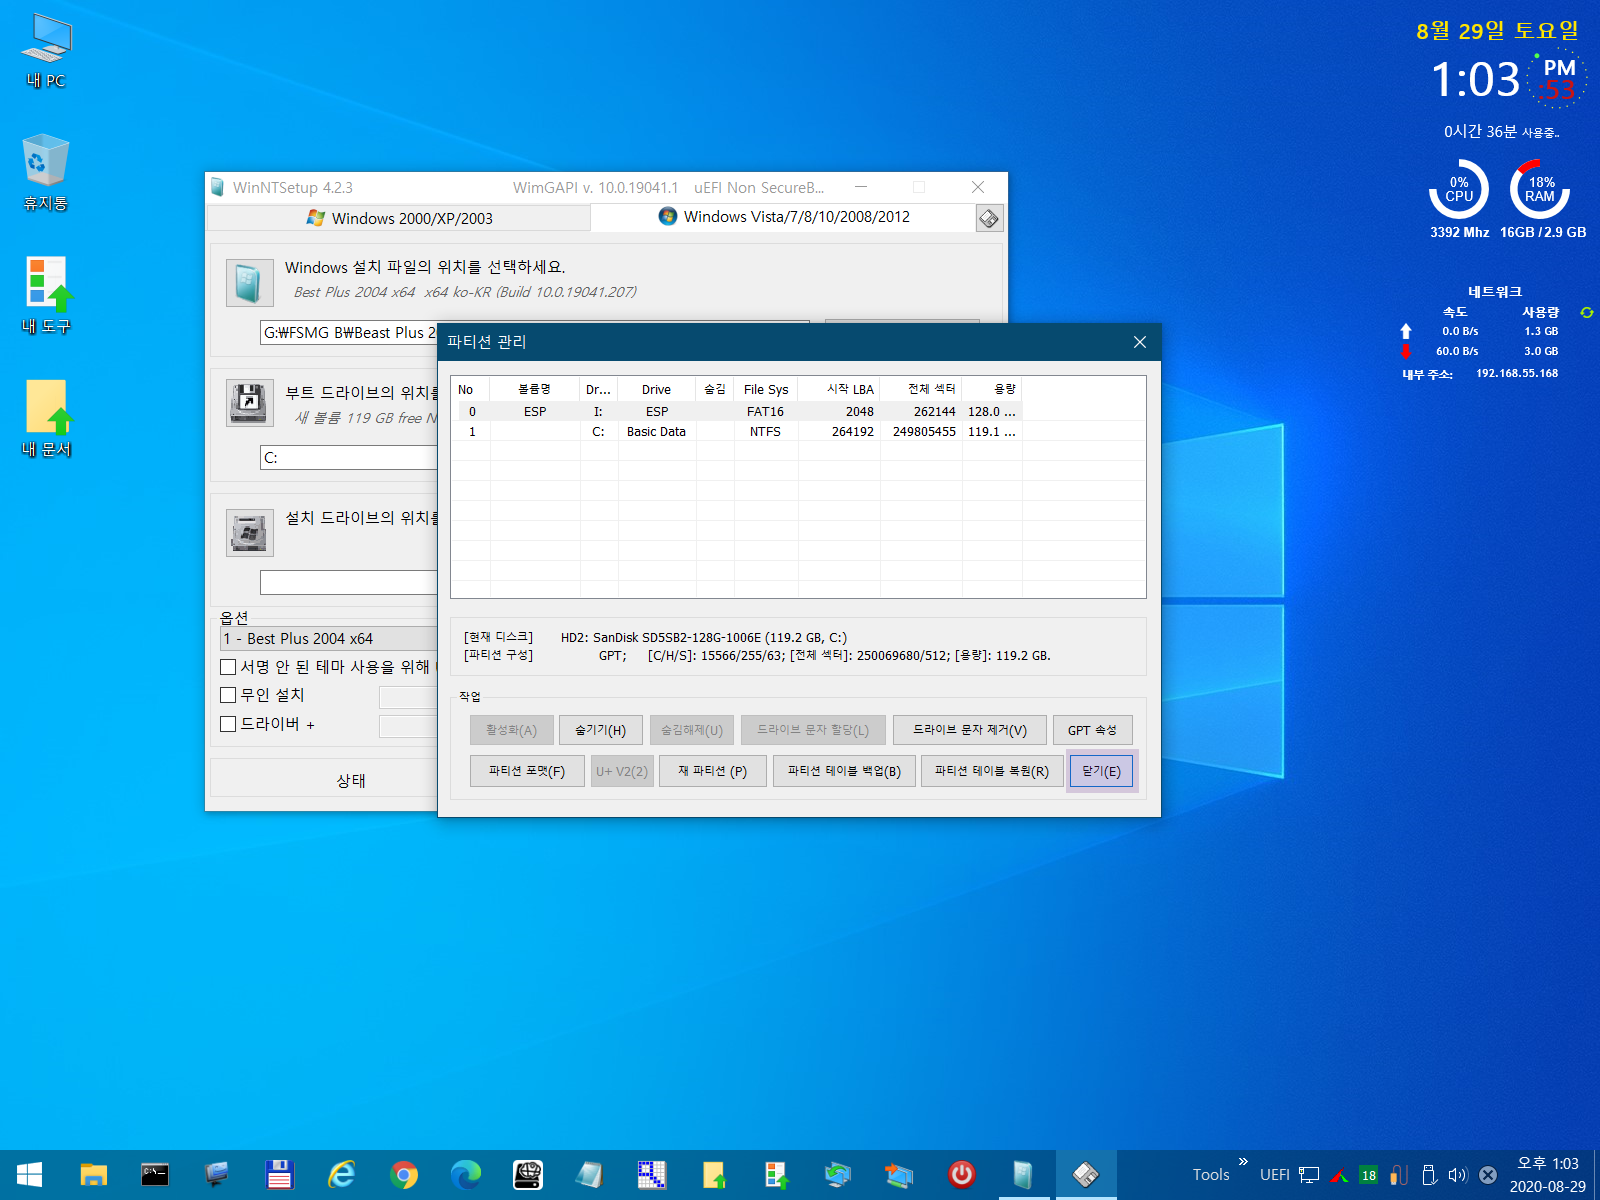Click the install source path field

point(349,333)
